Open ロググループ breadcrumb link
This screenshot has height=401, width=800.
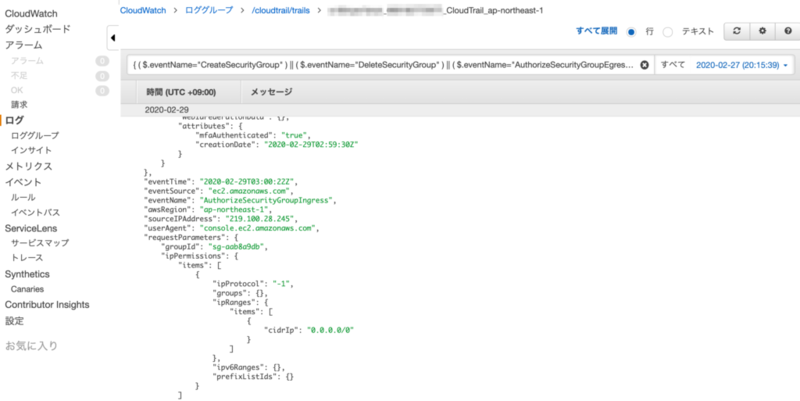pyautogui.click(x=209, y=10)
